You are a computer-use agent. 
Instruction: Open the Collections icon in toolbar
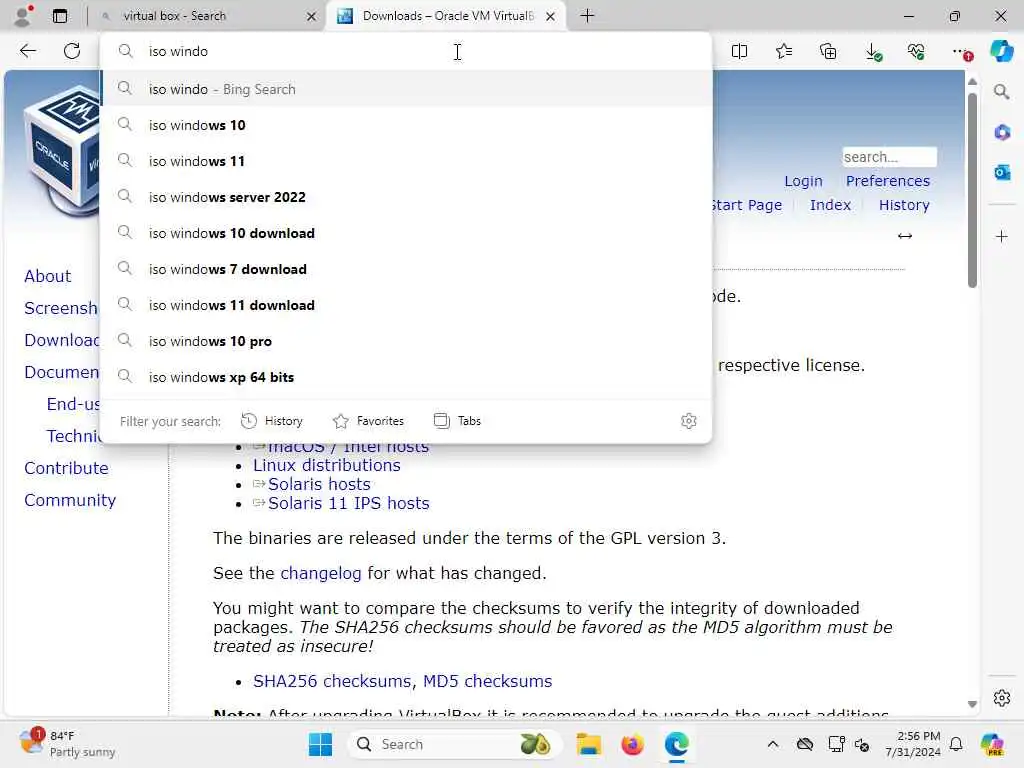[x=828, y=51]
